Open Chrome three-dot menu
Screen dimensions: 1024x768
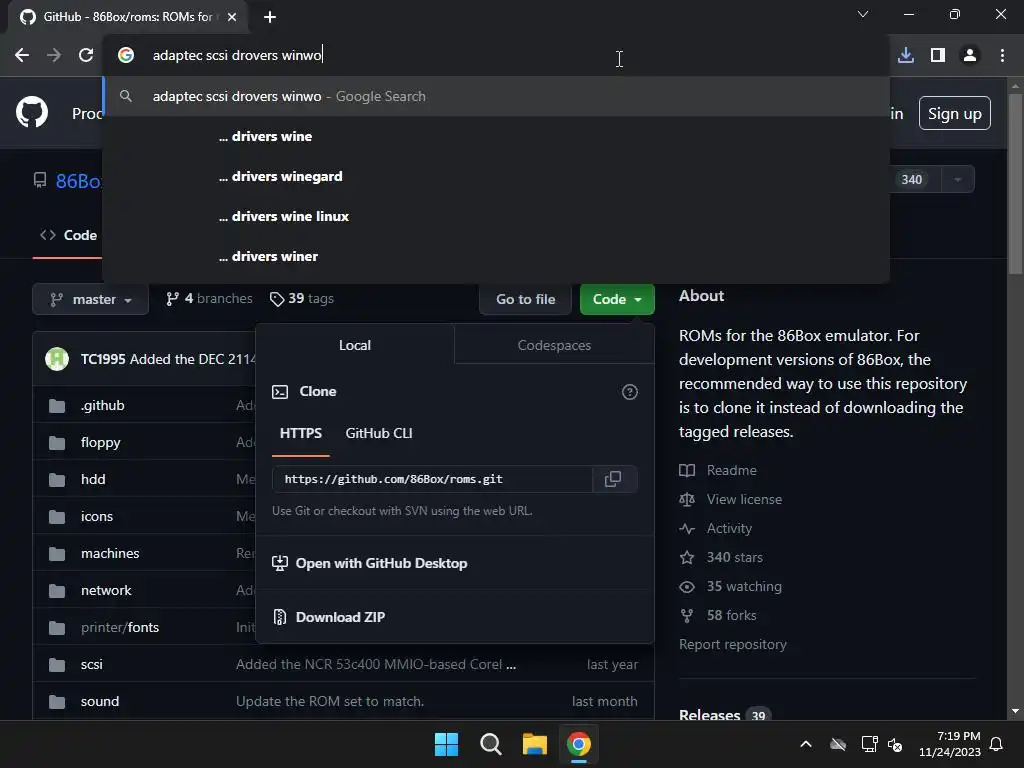(1002, 56)
